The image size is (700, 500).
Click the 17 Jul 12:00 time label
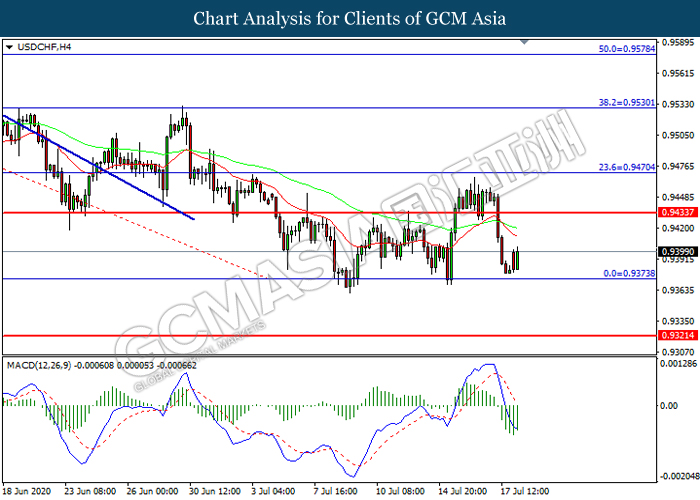click(524, 492)
